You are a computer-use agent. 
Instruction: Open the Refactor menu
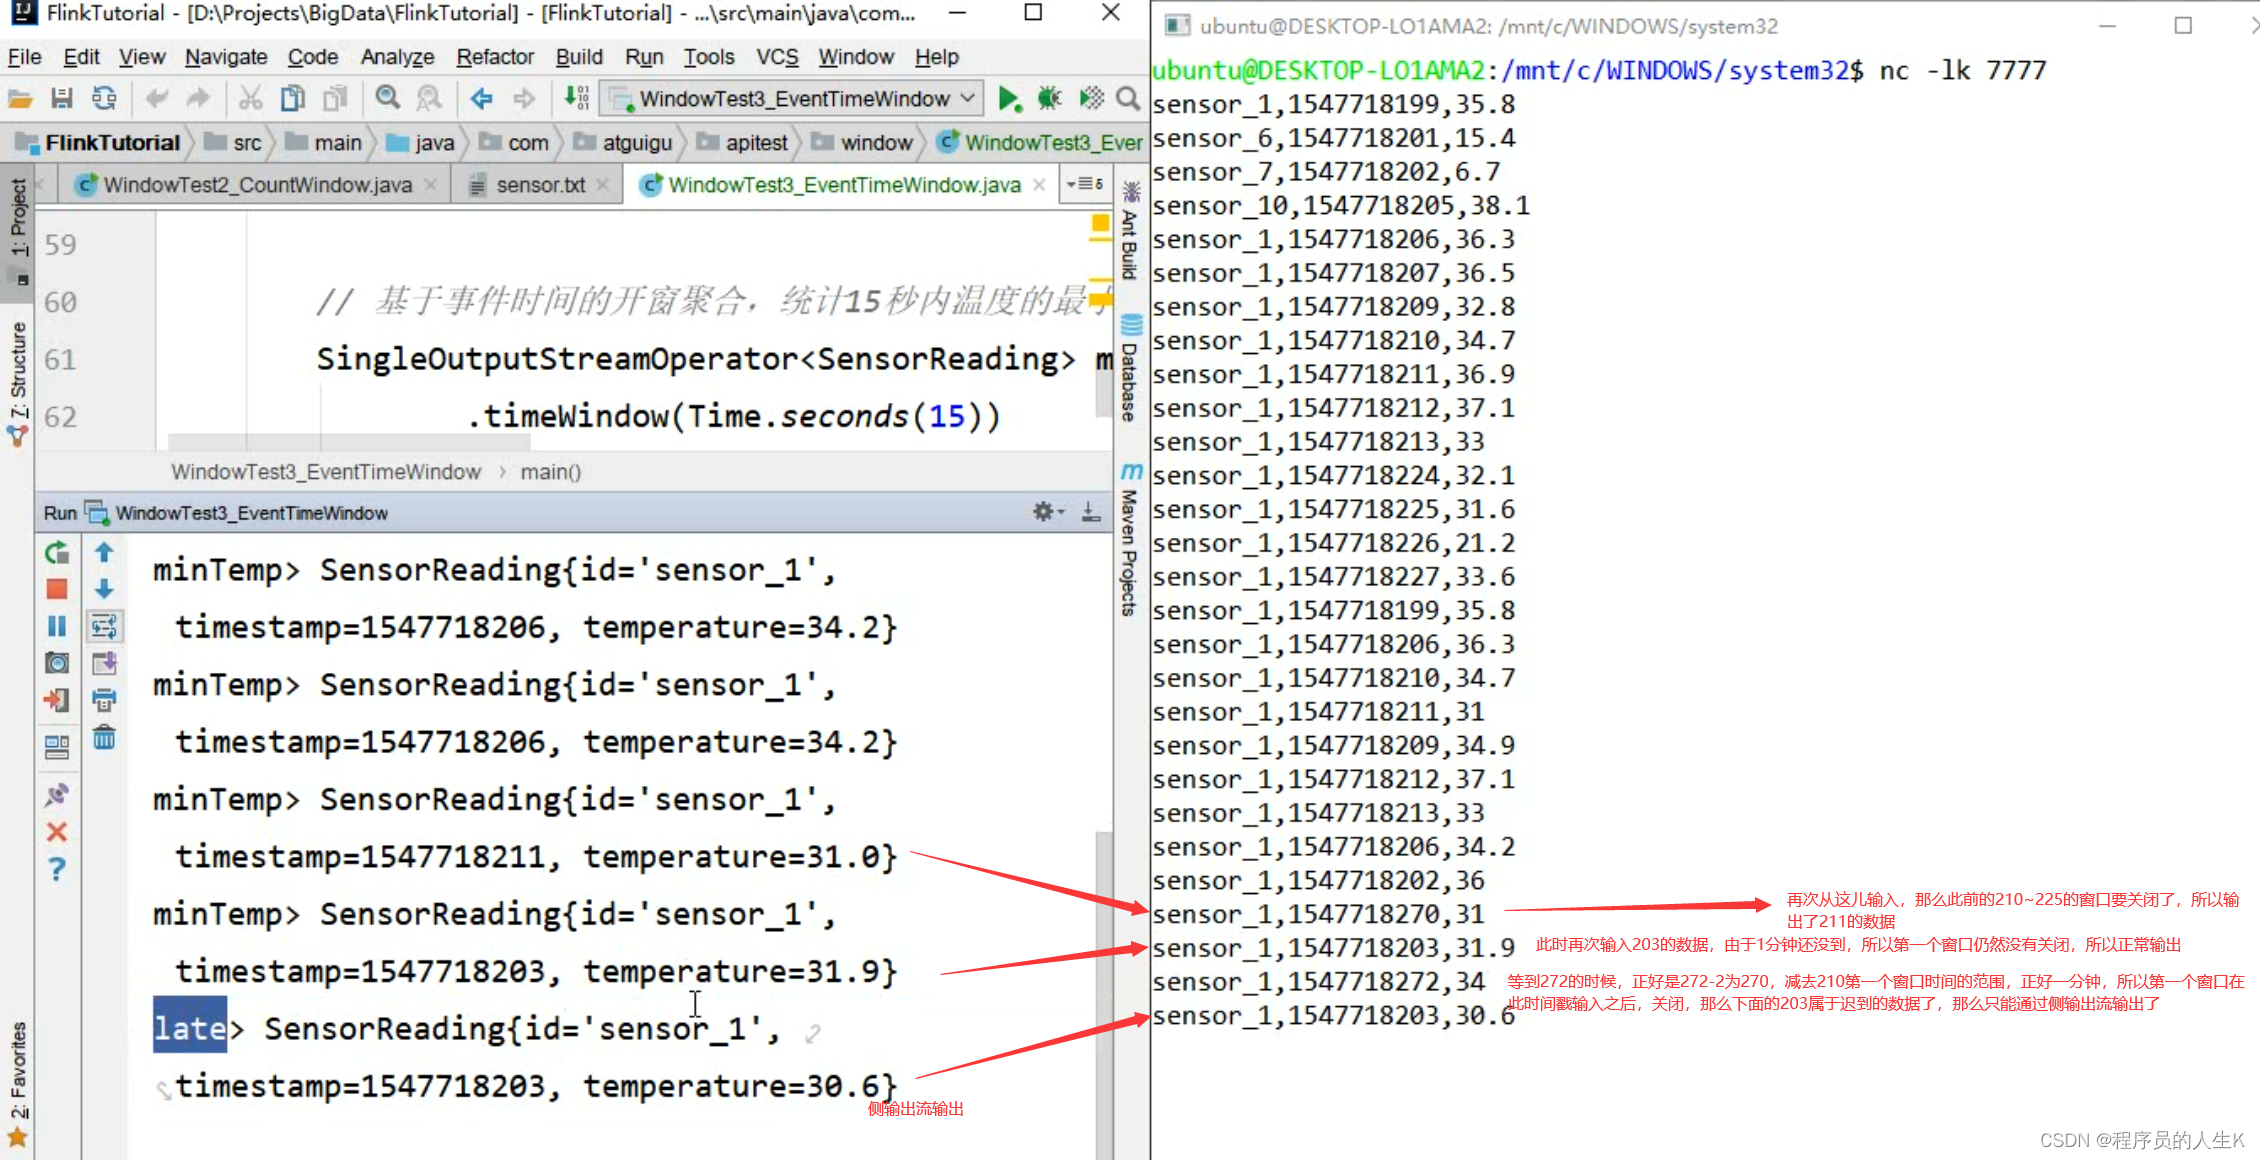click(494, 57)
